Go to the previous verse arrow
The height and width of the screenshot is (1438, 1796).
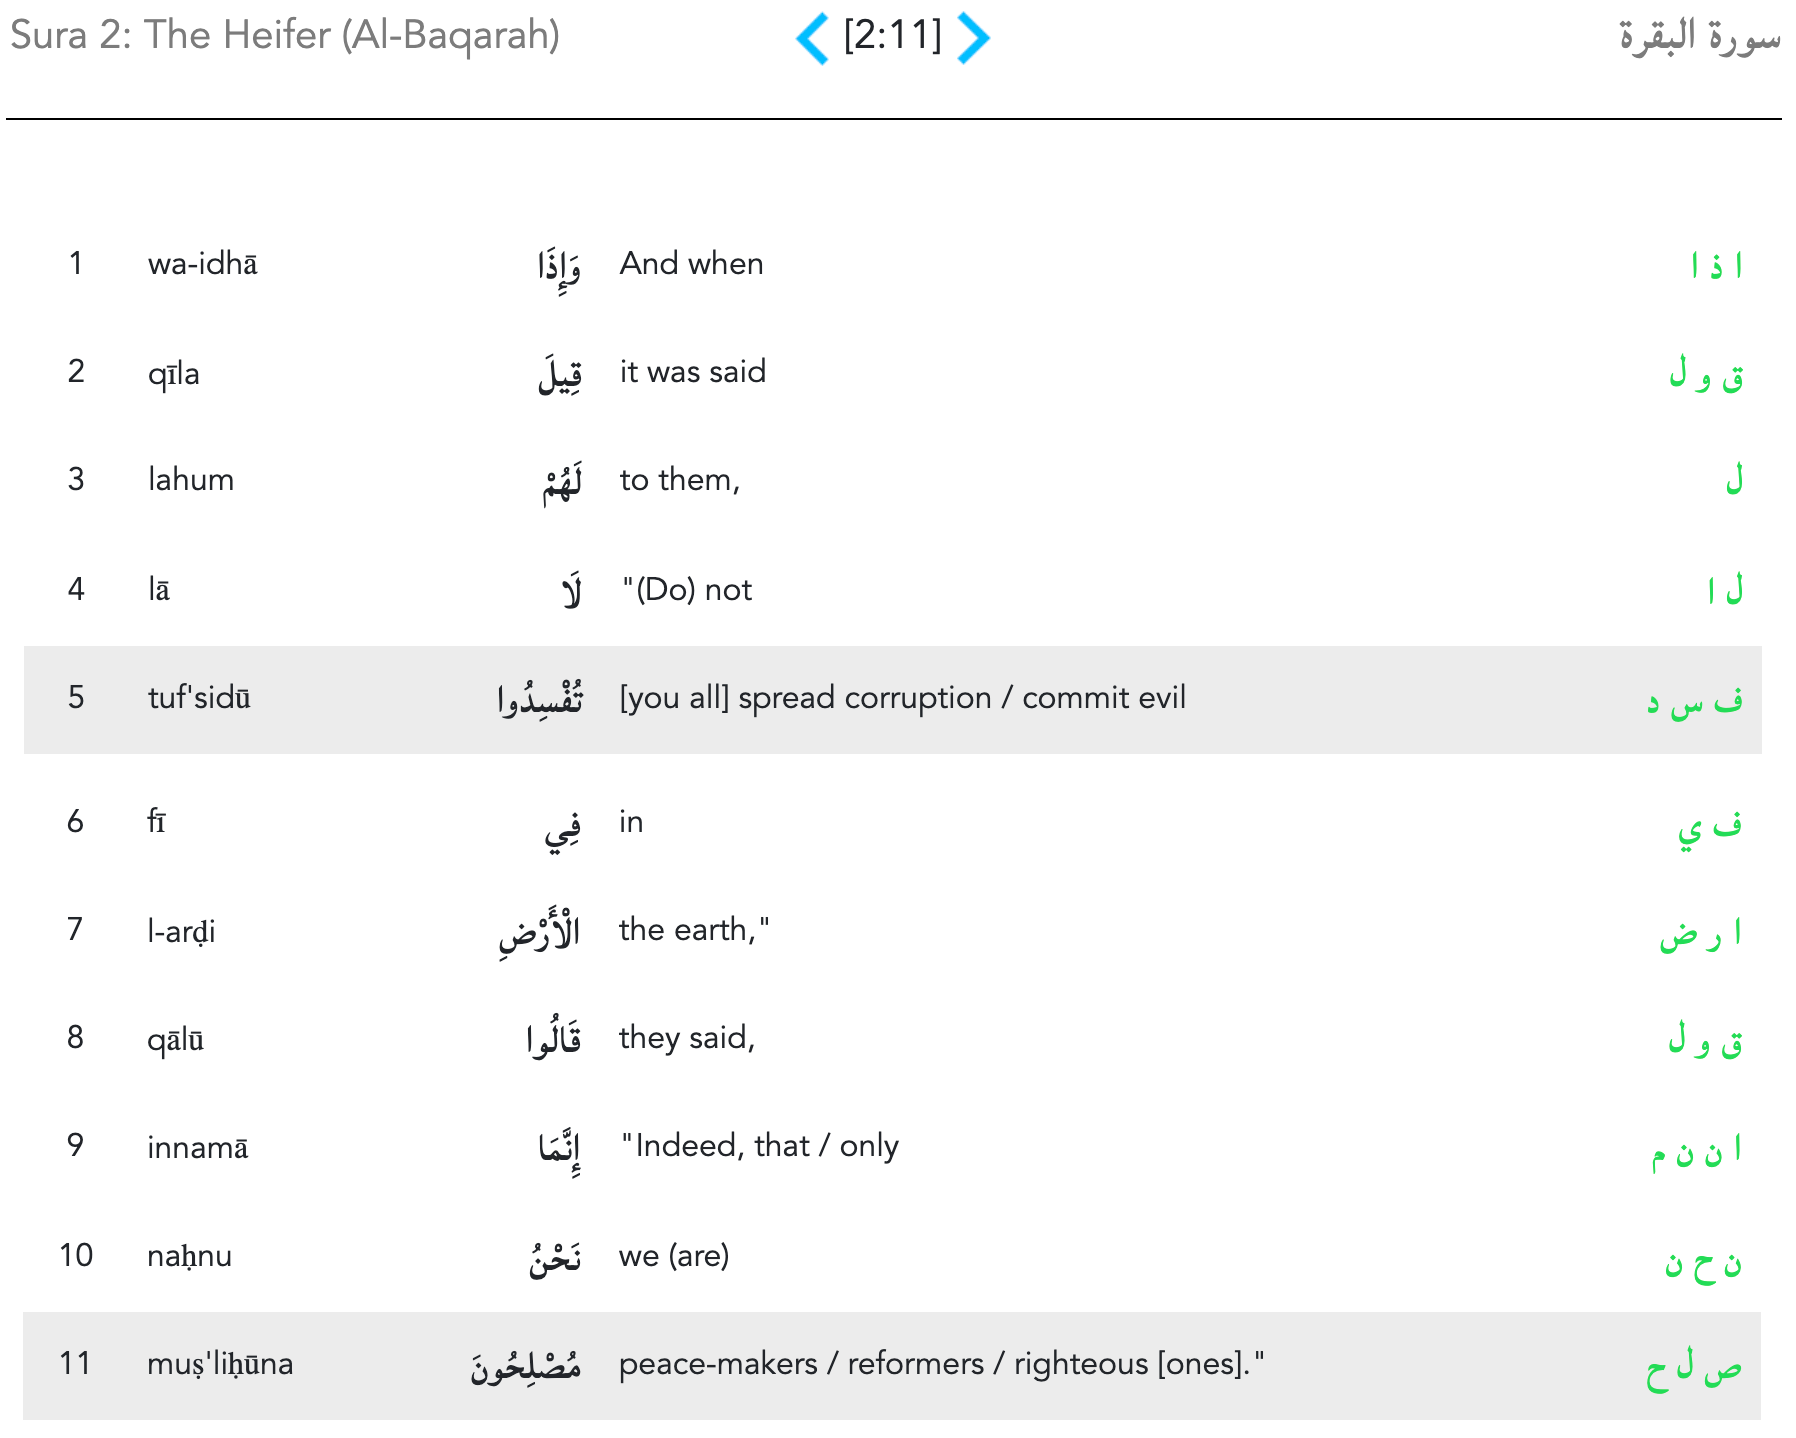pyautogui.click(x=812, y=38)
